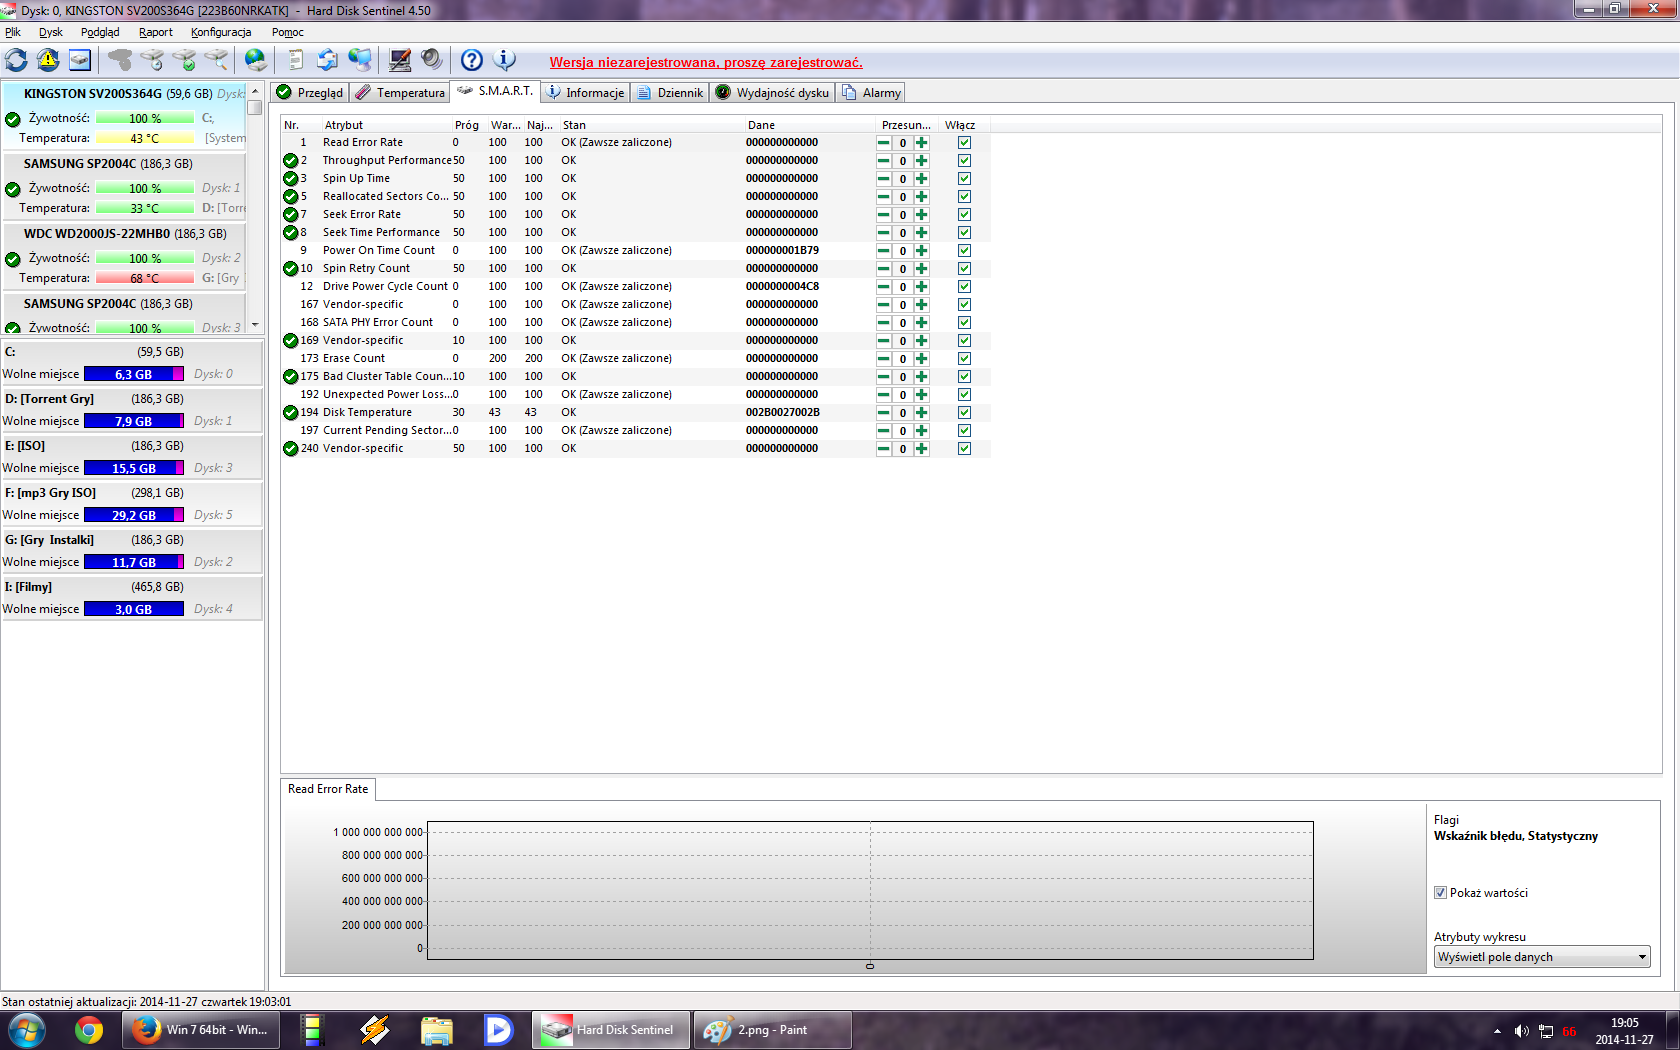Toggle the Włącz checkbox for SATA PHY Error Count

964,322
